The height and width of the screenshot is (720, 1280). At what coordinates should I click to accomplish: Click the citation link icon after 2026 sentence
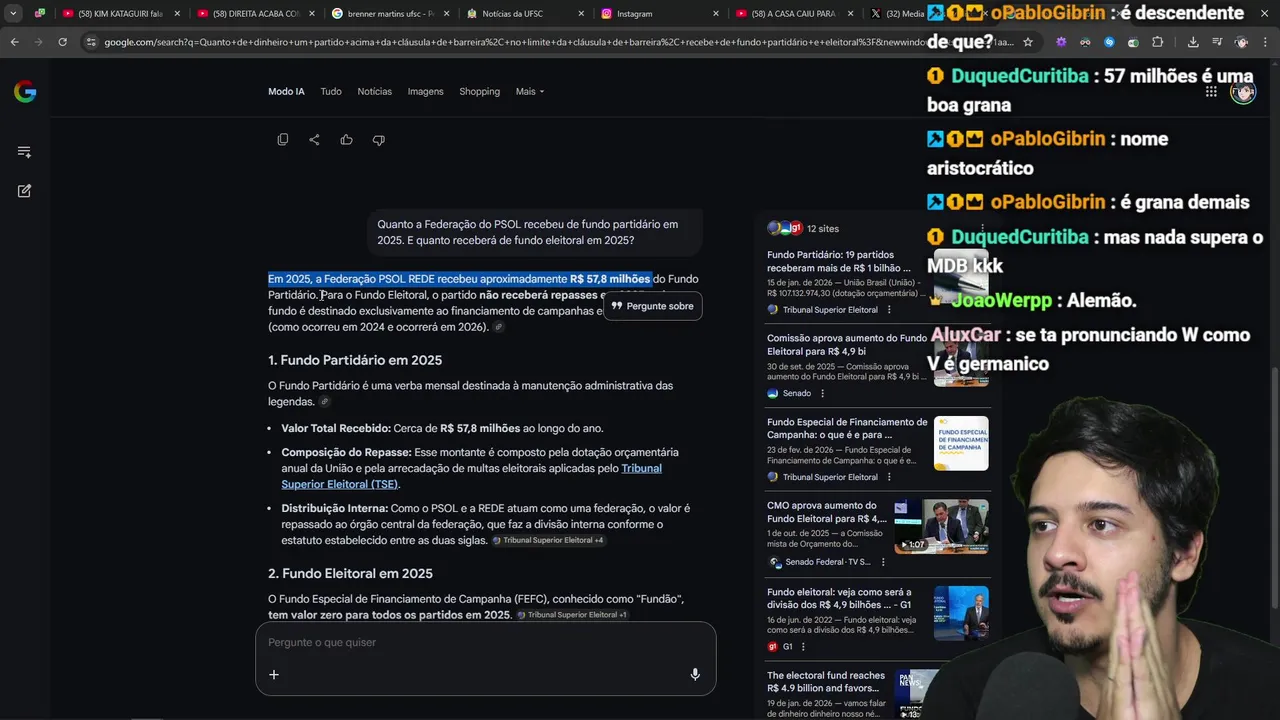498,327
